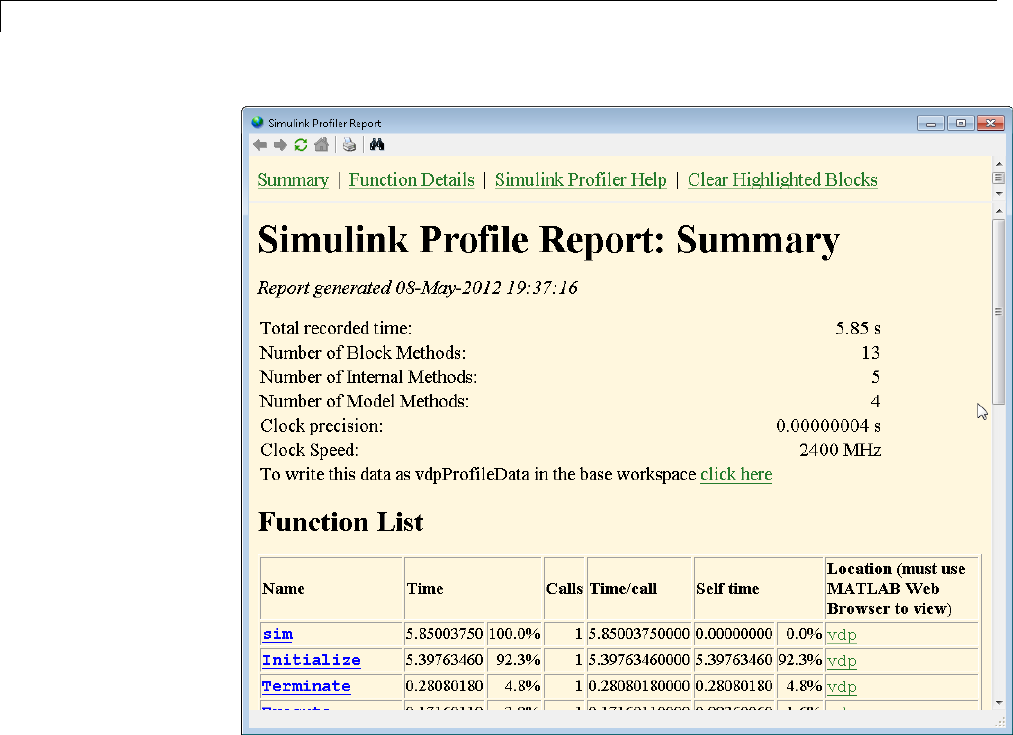Click the top frame scrollbar down arrow
The height and width of the screenshot is (735, 1013).
tap(999, 193)
